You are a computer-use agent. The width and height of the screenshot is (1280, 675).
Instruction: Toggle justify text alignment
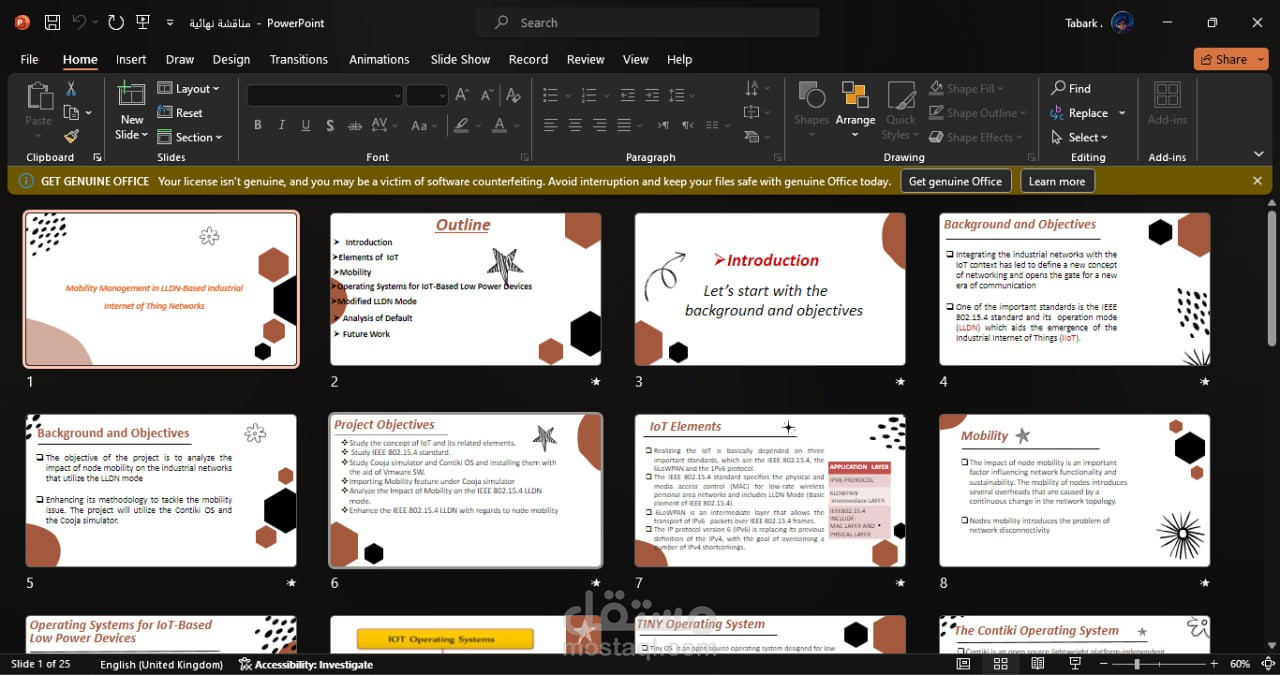(x=624, y=125)
